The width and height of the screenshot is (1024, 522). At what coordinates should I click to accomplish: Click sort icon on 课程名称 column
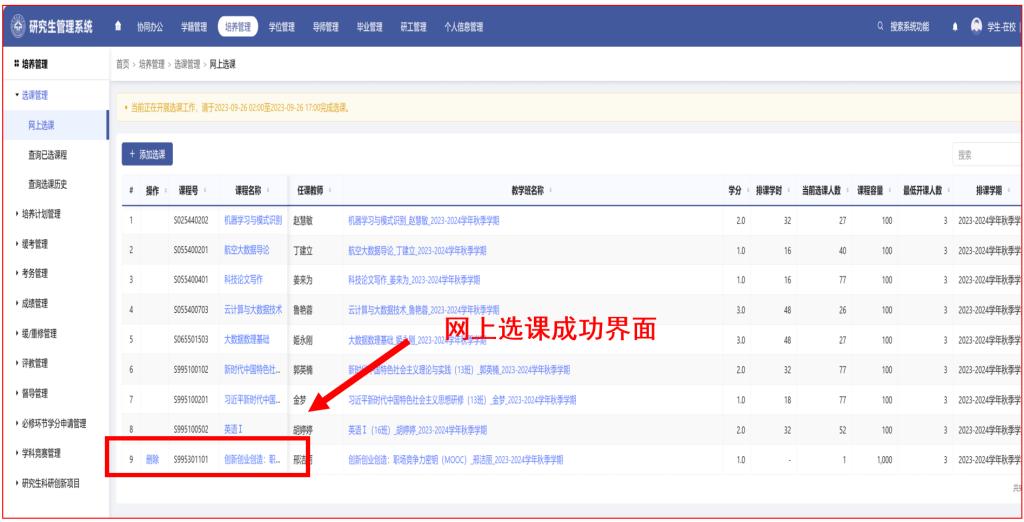click(270, 190)
